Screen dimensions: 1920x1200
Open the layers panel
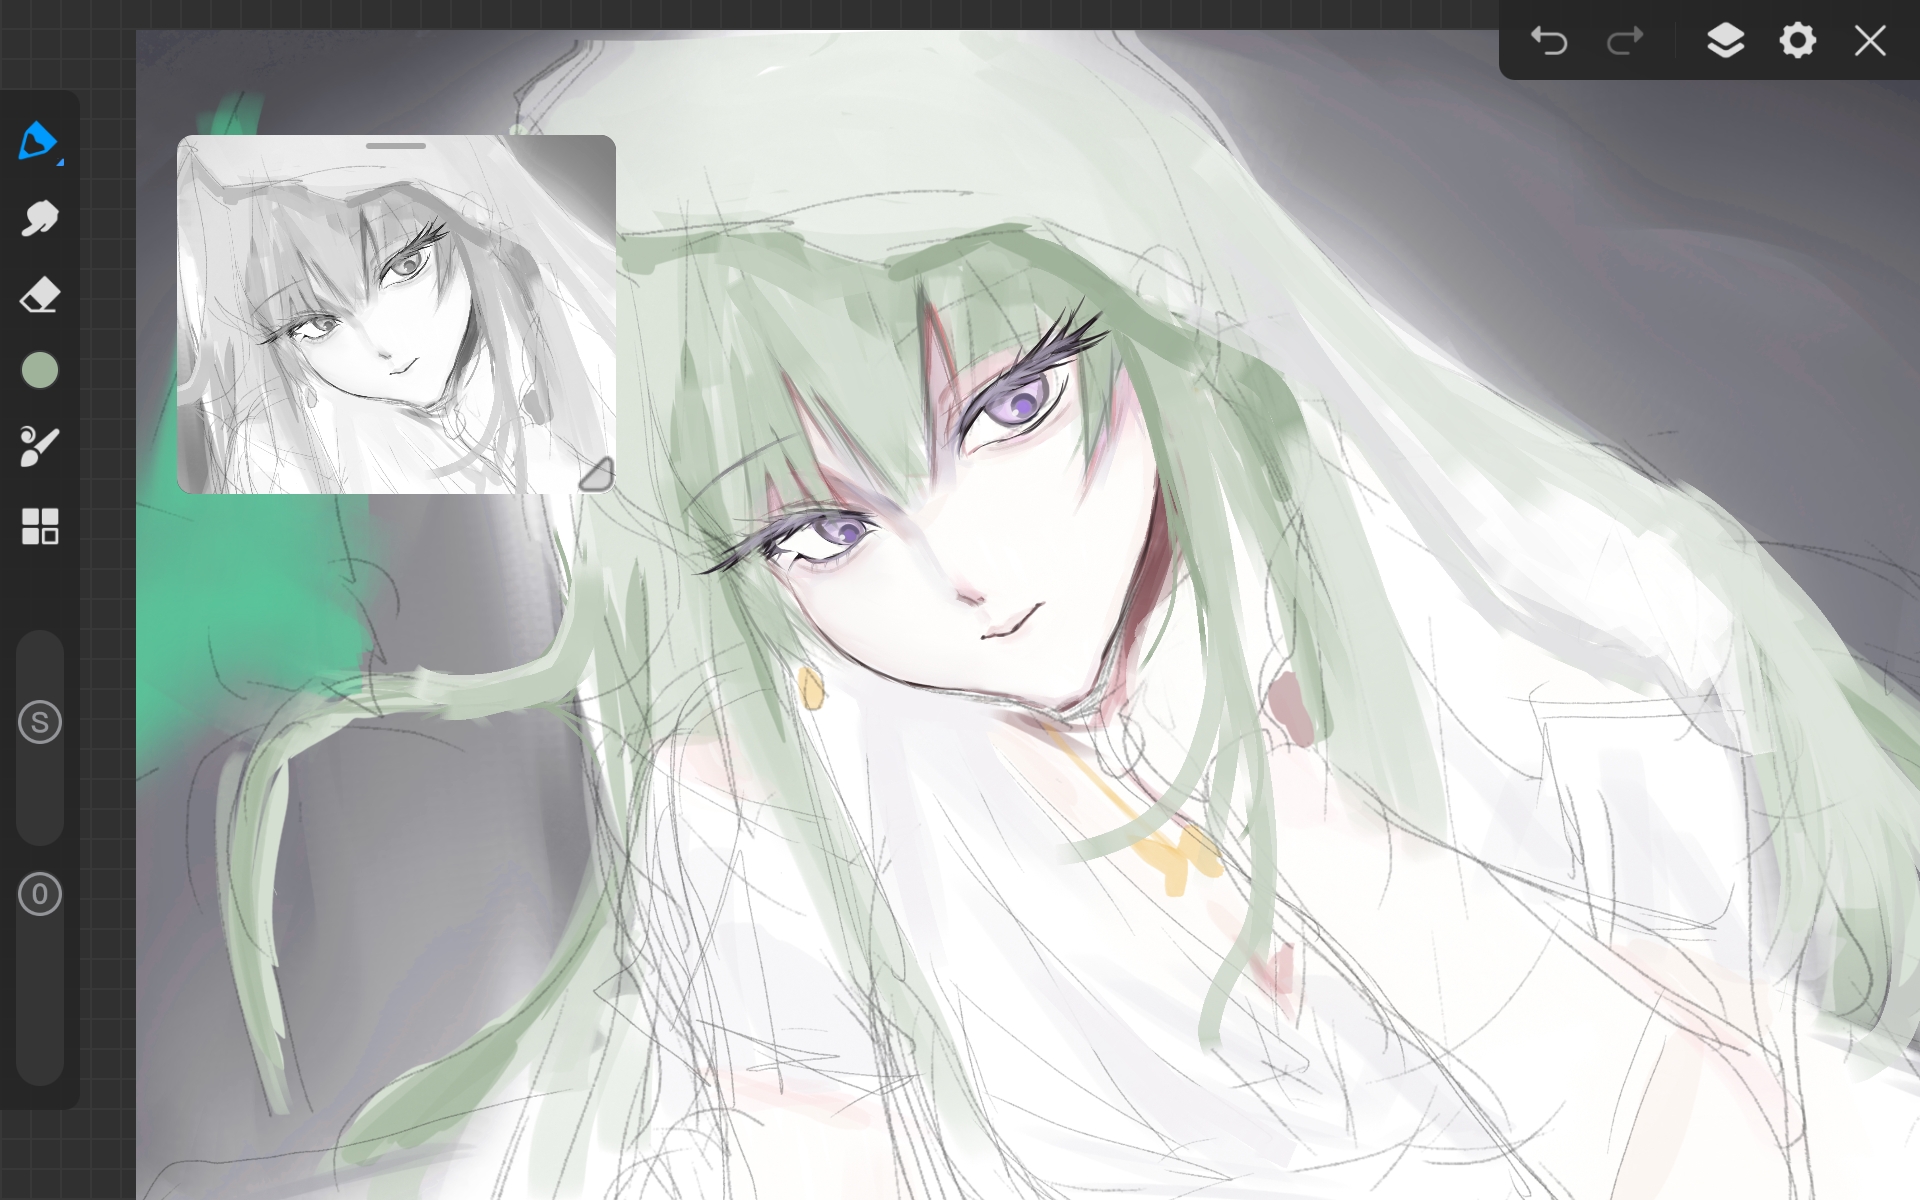[x=1725, y=41]
